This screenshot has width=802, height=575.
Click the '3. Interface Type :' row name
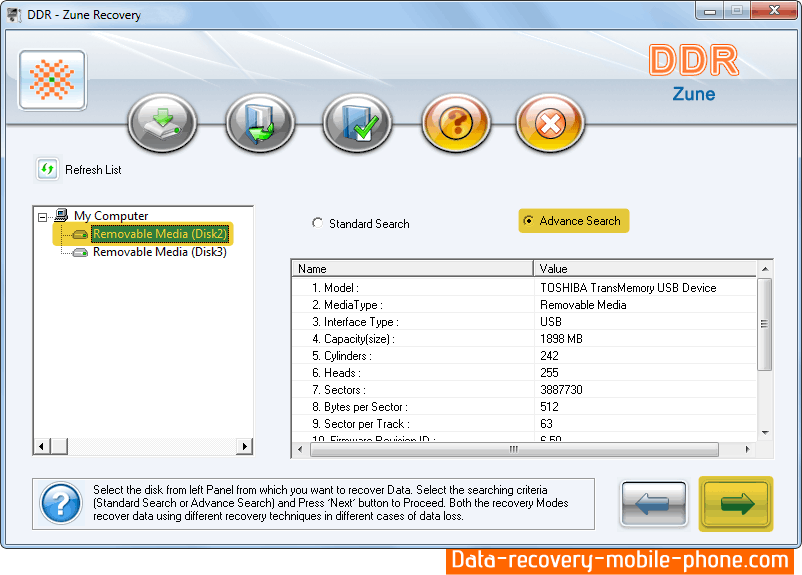point(355,322)
